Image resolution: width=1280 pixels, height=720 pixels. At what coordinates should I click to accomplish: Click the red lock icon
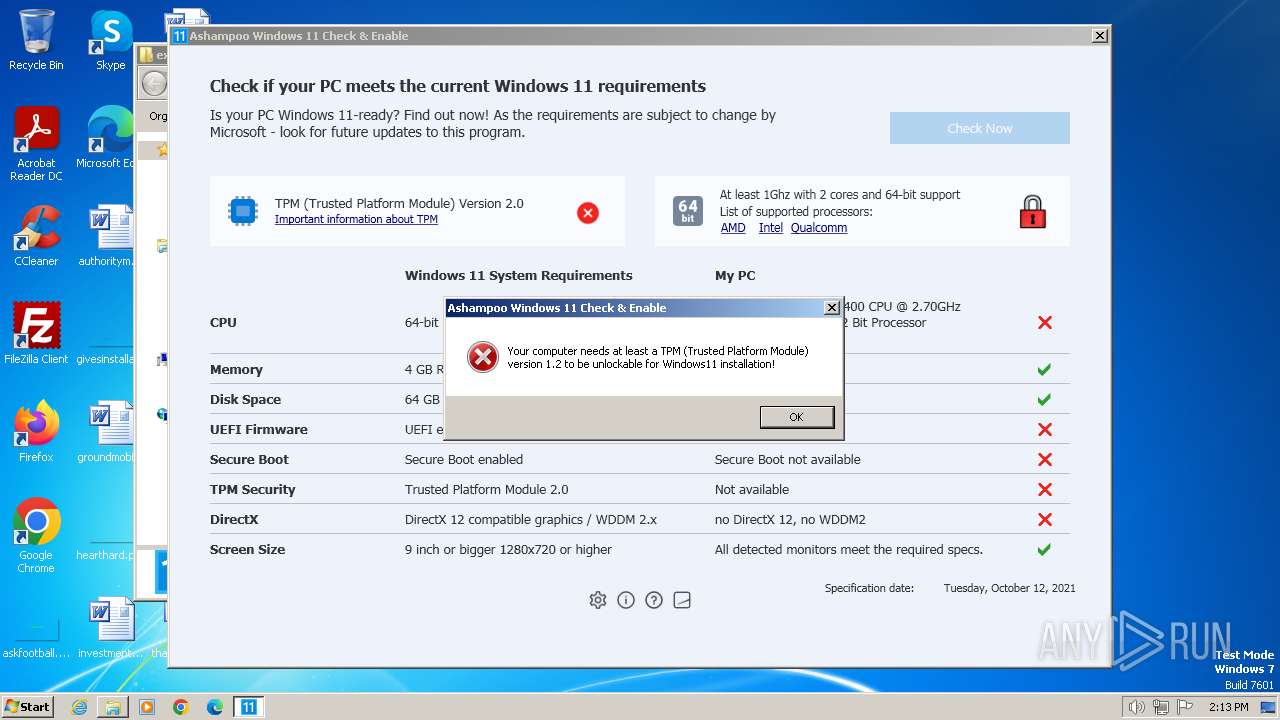pyautogui.click(x=1032, y=212)
